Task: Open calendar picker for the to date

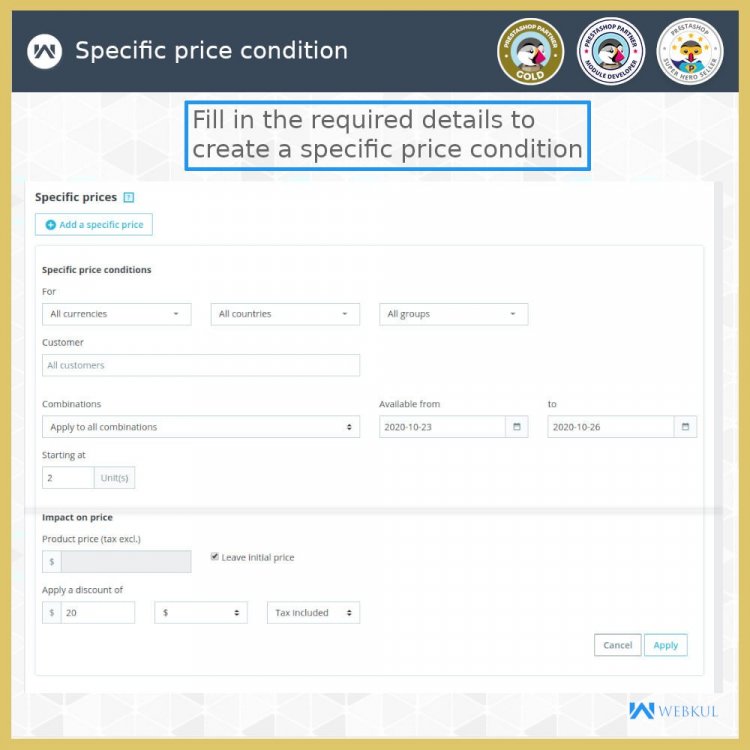Action: click(685, 427)
